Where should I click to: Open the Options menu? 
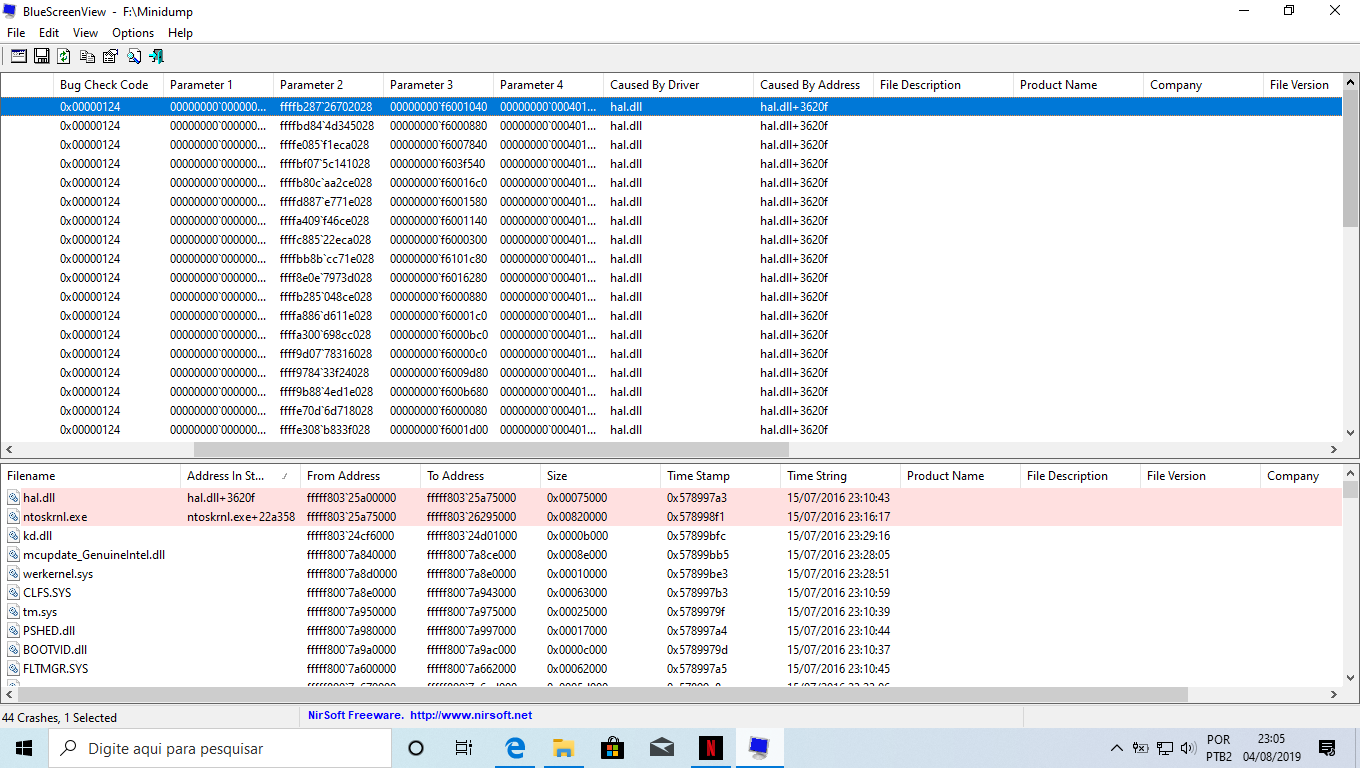[133, 33]
